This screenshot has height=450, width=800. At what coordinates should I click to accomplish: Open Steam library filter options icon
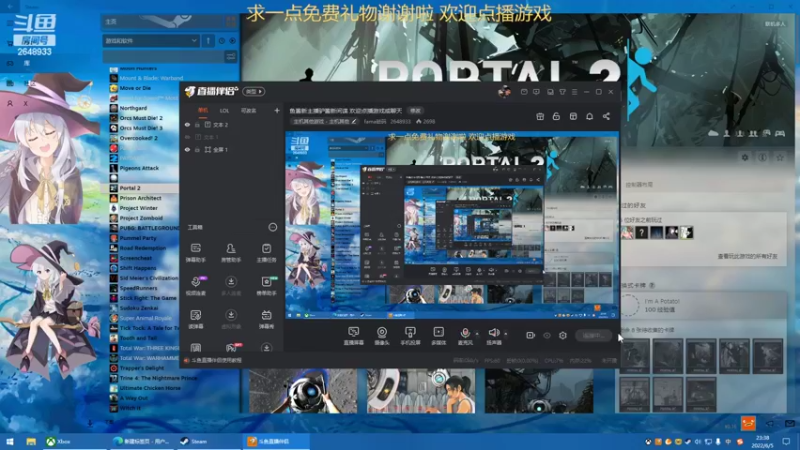click(x=231, y=57)
